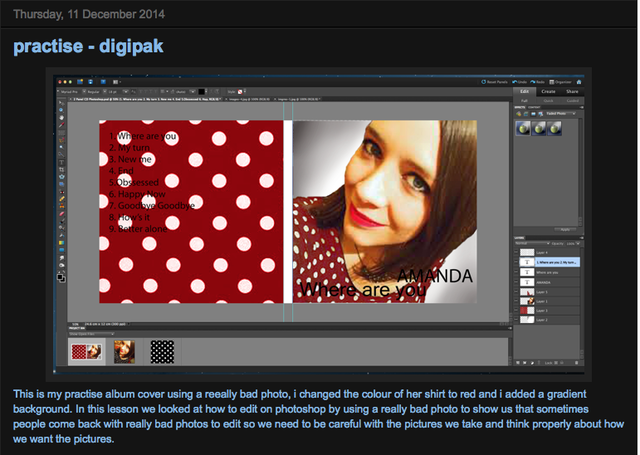Select the Clone Stamp tool
The height and width of the screenshot is (455, 640).
(62, 206)
